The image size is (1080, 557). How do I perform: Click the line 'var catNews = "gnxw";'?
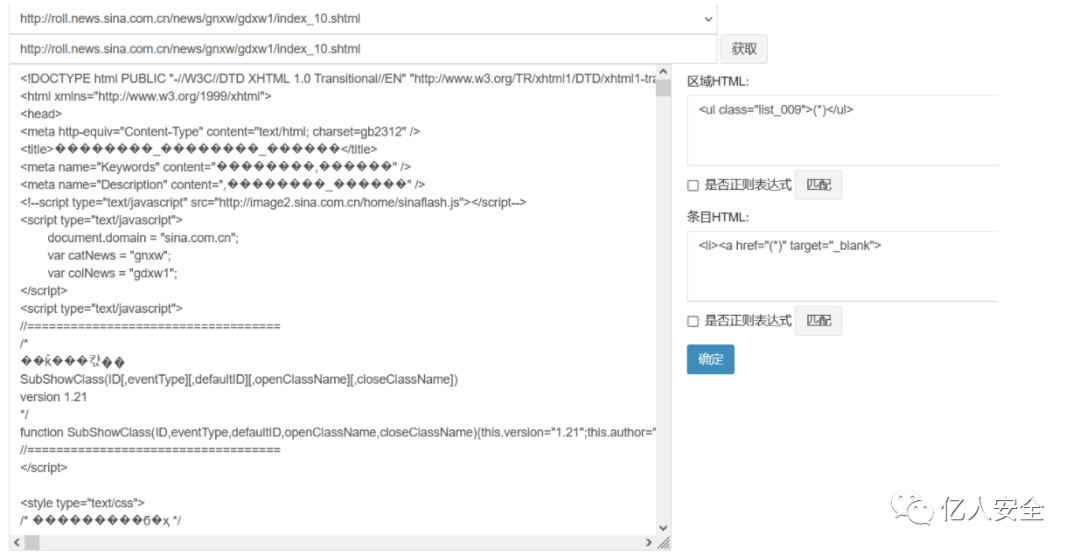click(x=109, y=255)
